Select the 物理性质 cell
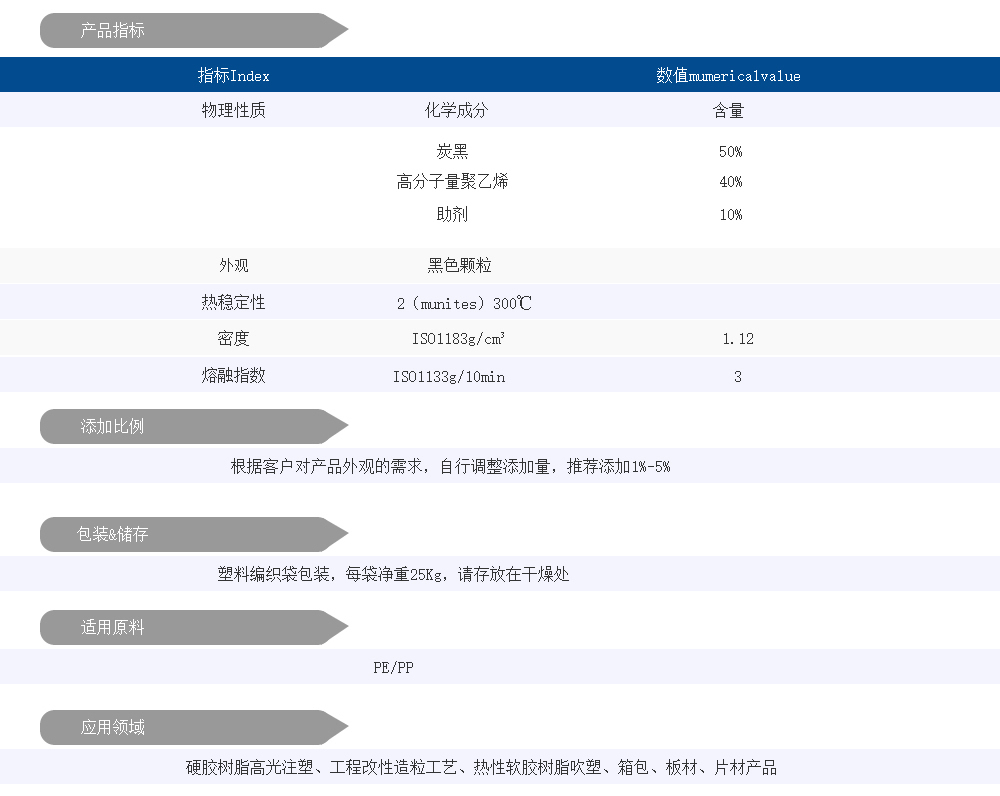 coord(233,111)
